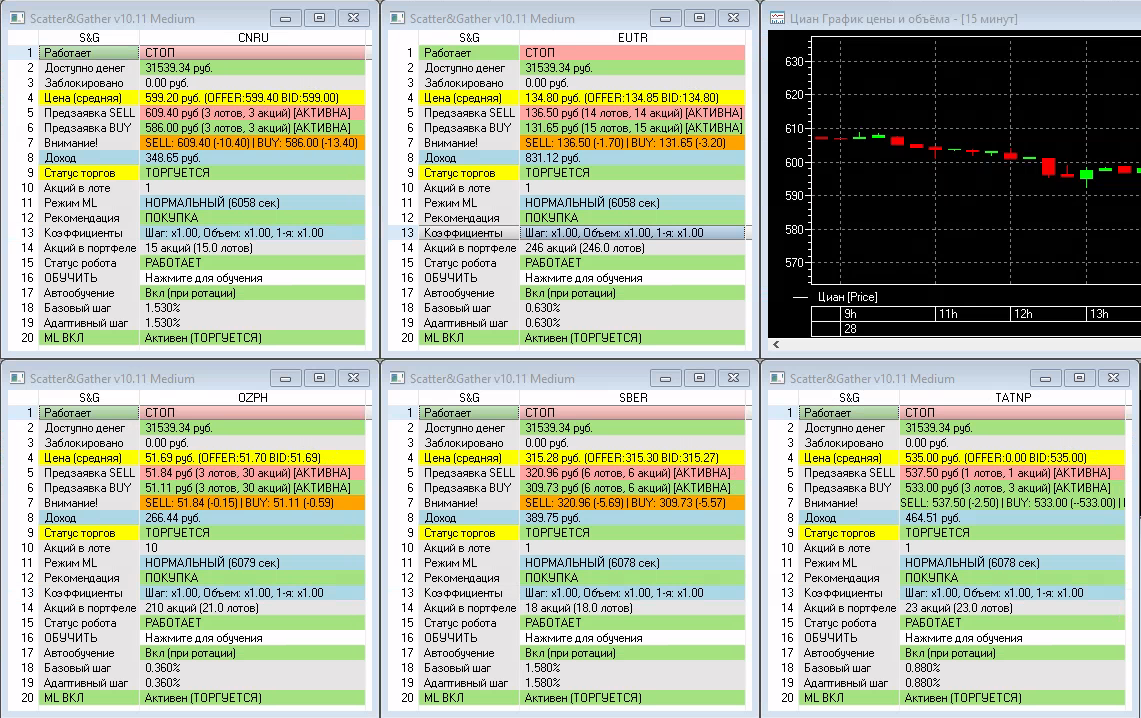
Task: Select the CNRU column header
Action: pos(253,38)
